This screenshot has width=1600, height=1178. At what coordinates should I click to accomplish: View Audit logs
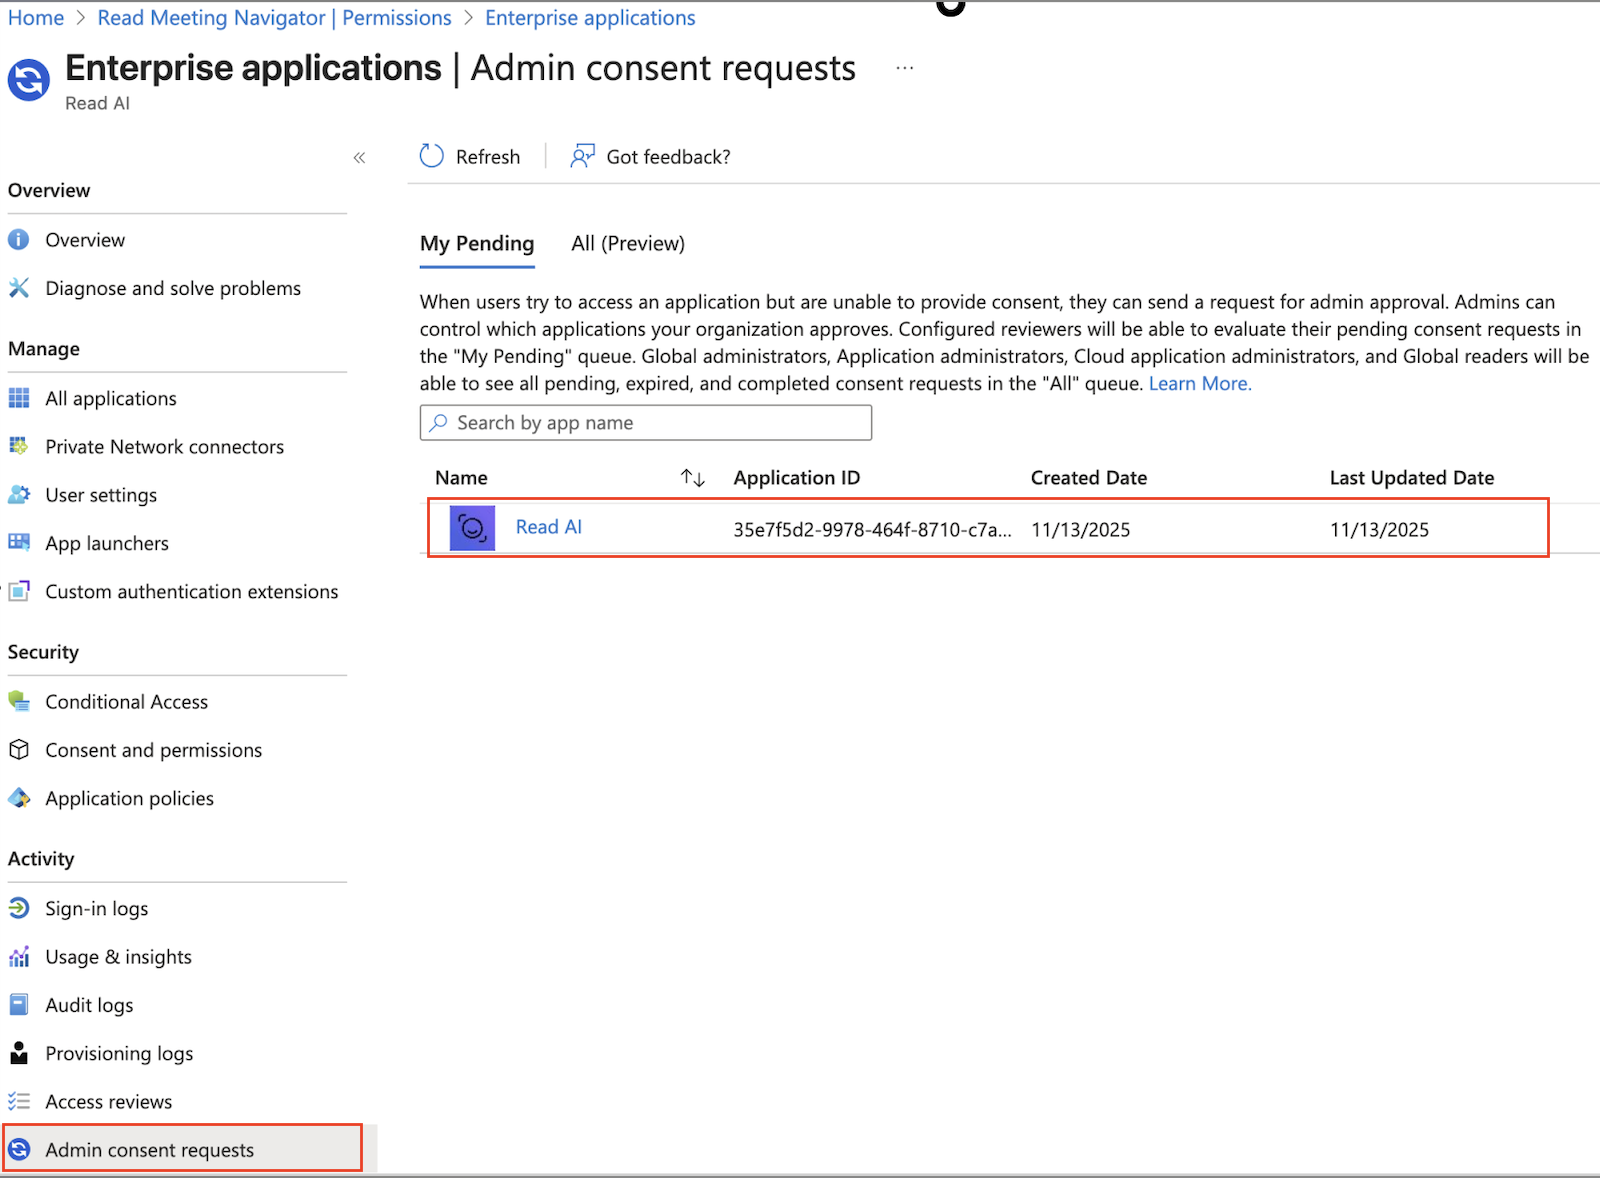point(89,1005)
